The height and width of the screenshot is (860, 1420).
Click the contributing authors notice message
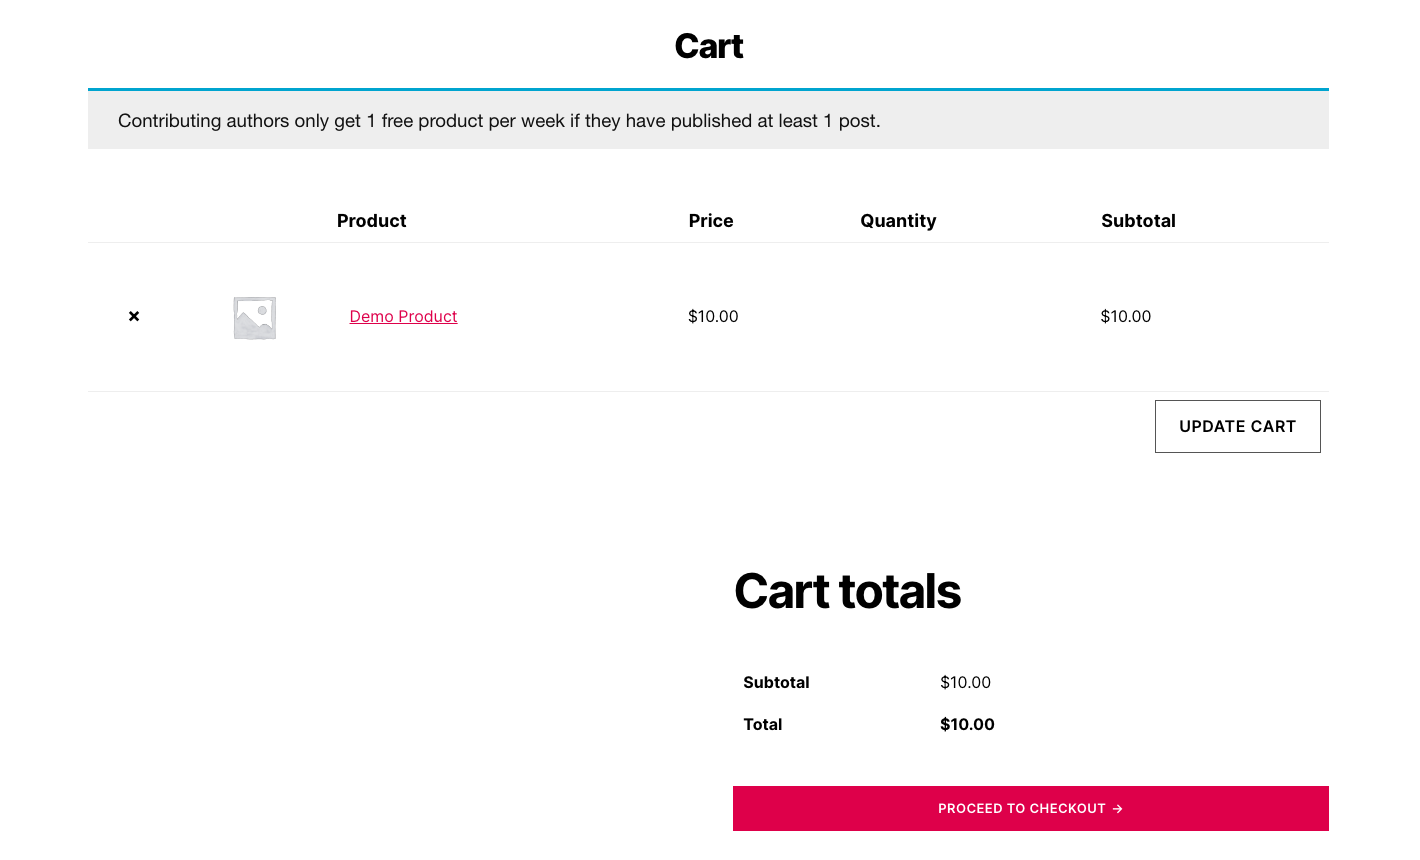pyautogui.click(x=499, y=121)
